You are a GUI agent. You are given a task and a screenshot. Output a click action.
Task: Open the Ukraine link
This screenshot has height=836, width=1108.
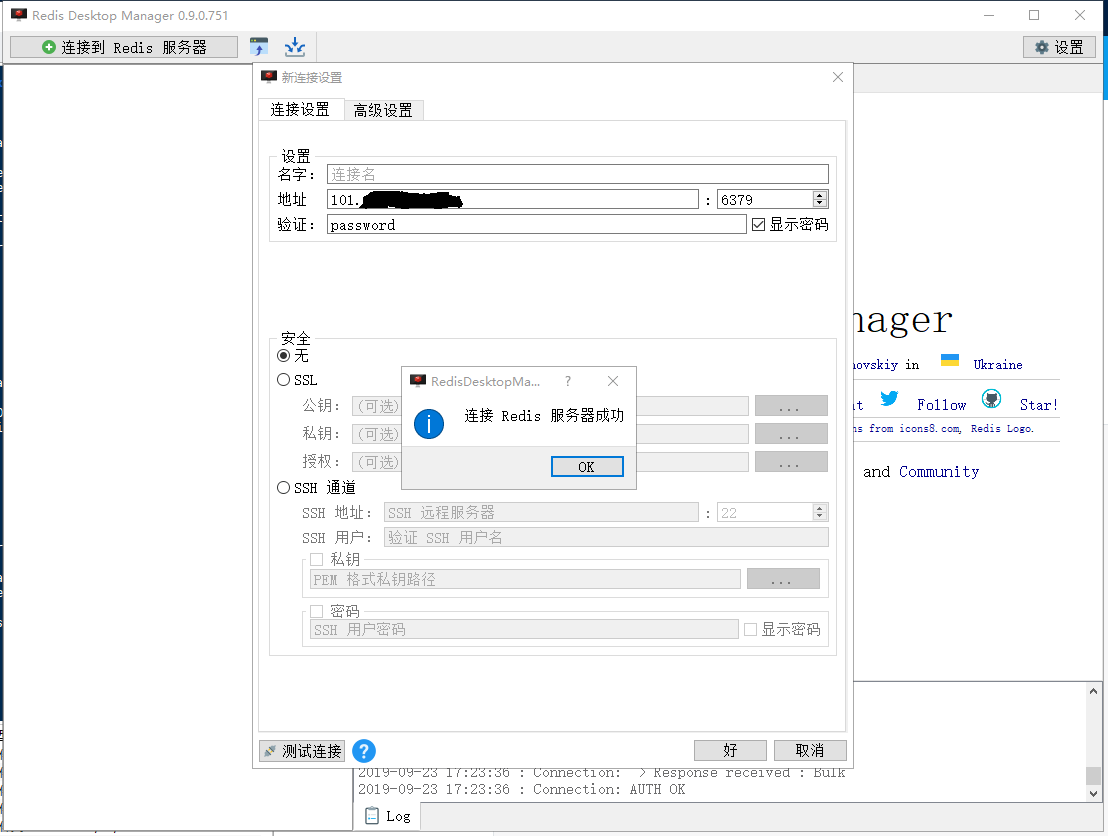pos(998,365)
